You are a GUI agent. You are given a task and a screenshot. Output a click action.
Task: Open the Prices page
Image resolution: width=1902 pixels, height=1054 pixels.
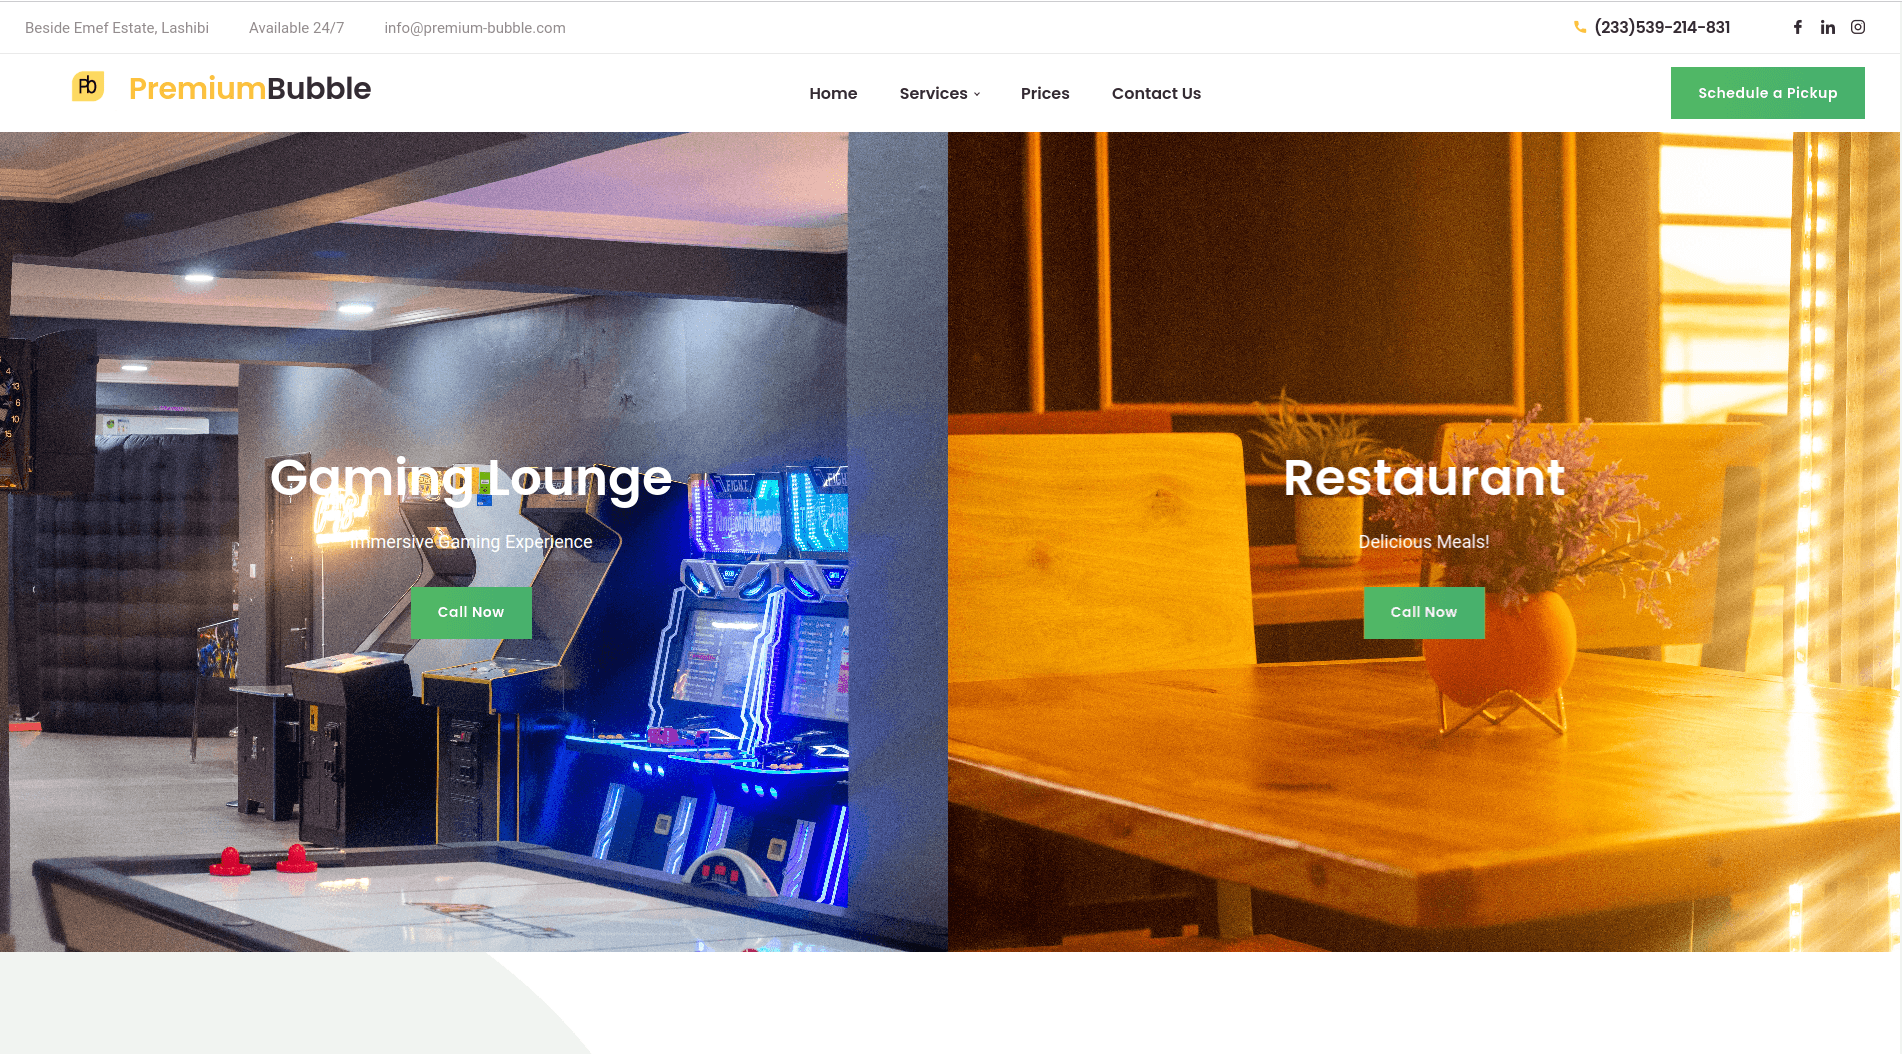1045,93
